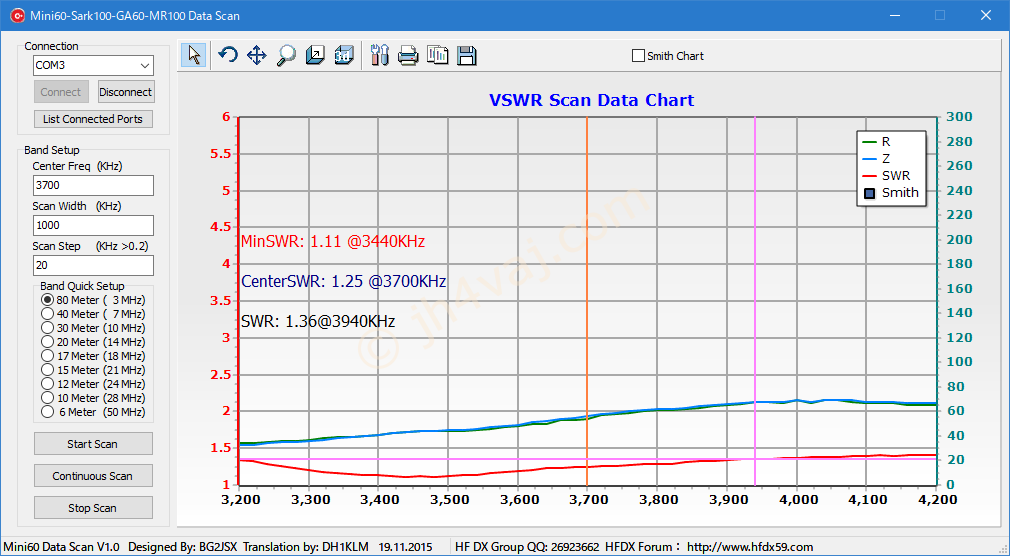The width and height of the screenshot is (1010, 556).
Task: Click List Connected Ports
Action: 93,119
